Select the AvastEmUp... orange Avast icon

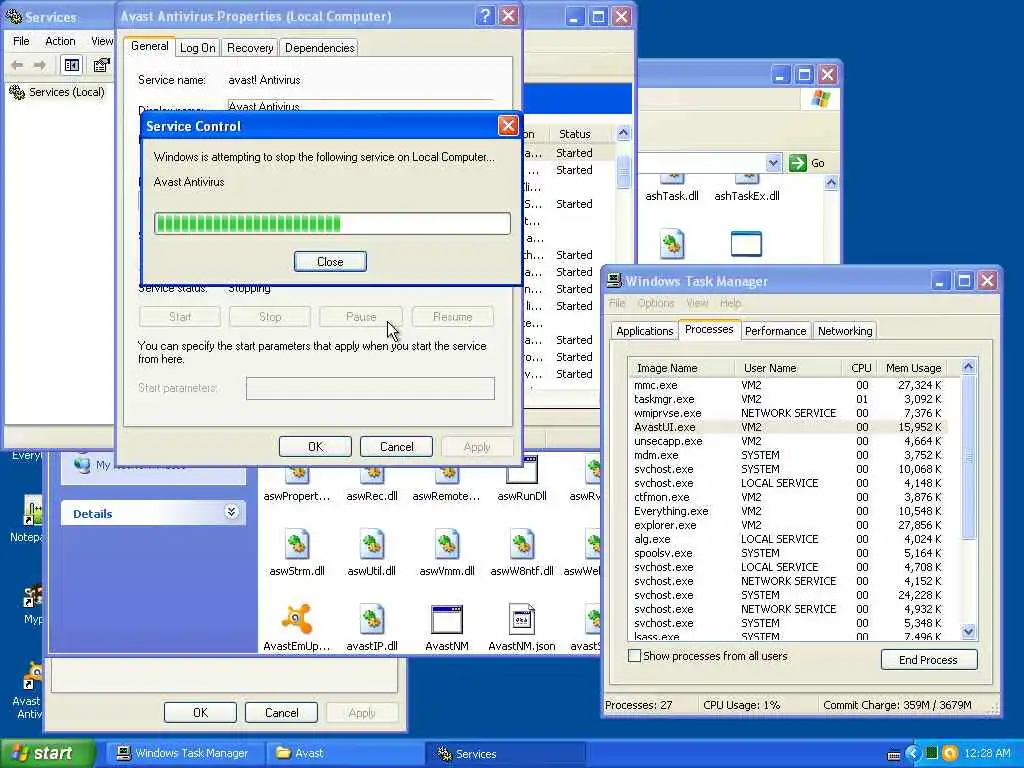coord(296,618)
